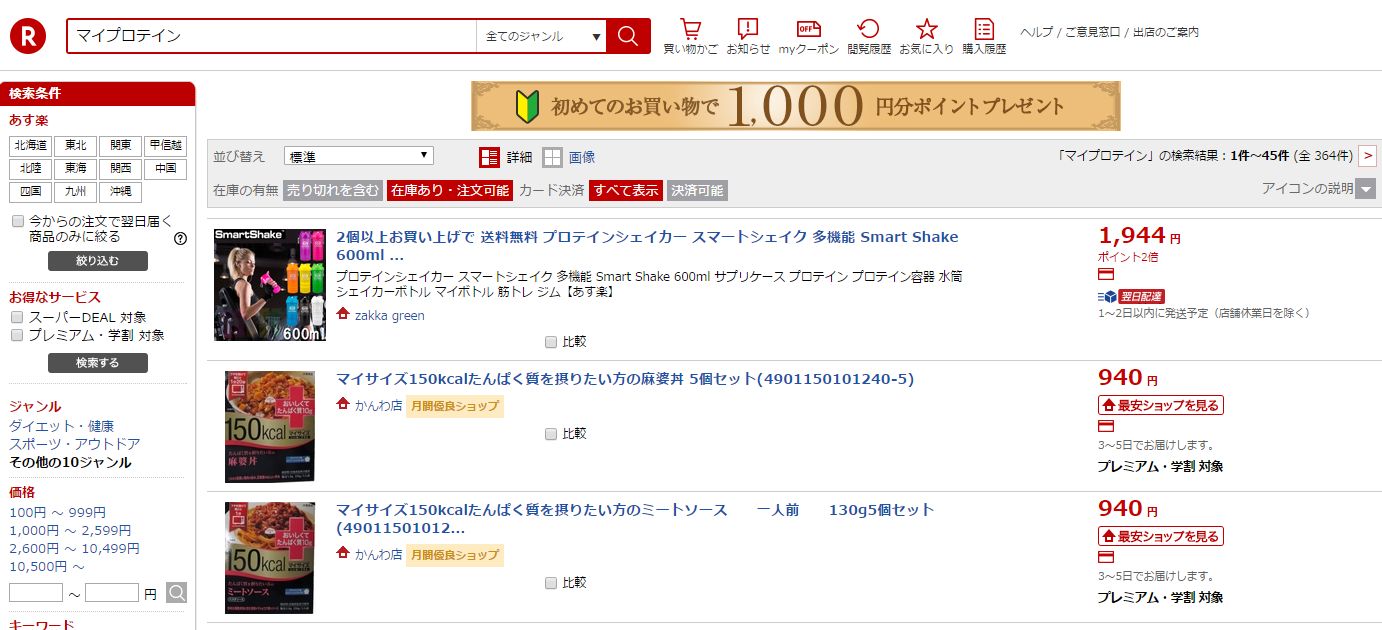Open ダイエット・健康 genre link
The image size is (1382, 630).
(62, 426)
